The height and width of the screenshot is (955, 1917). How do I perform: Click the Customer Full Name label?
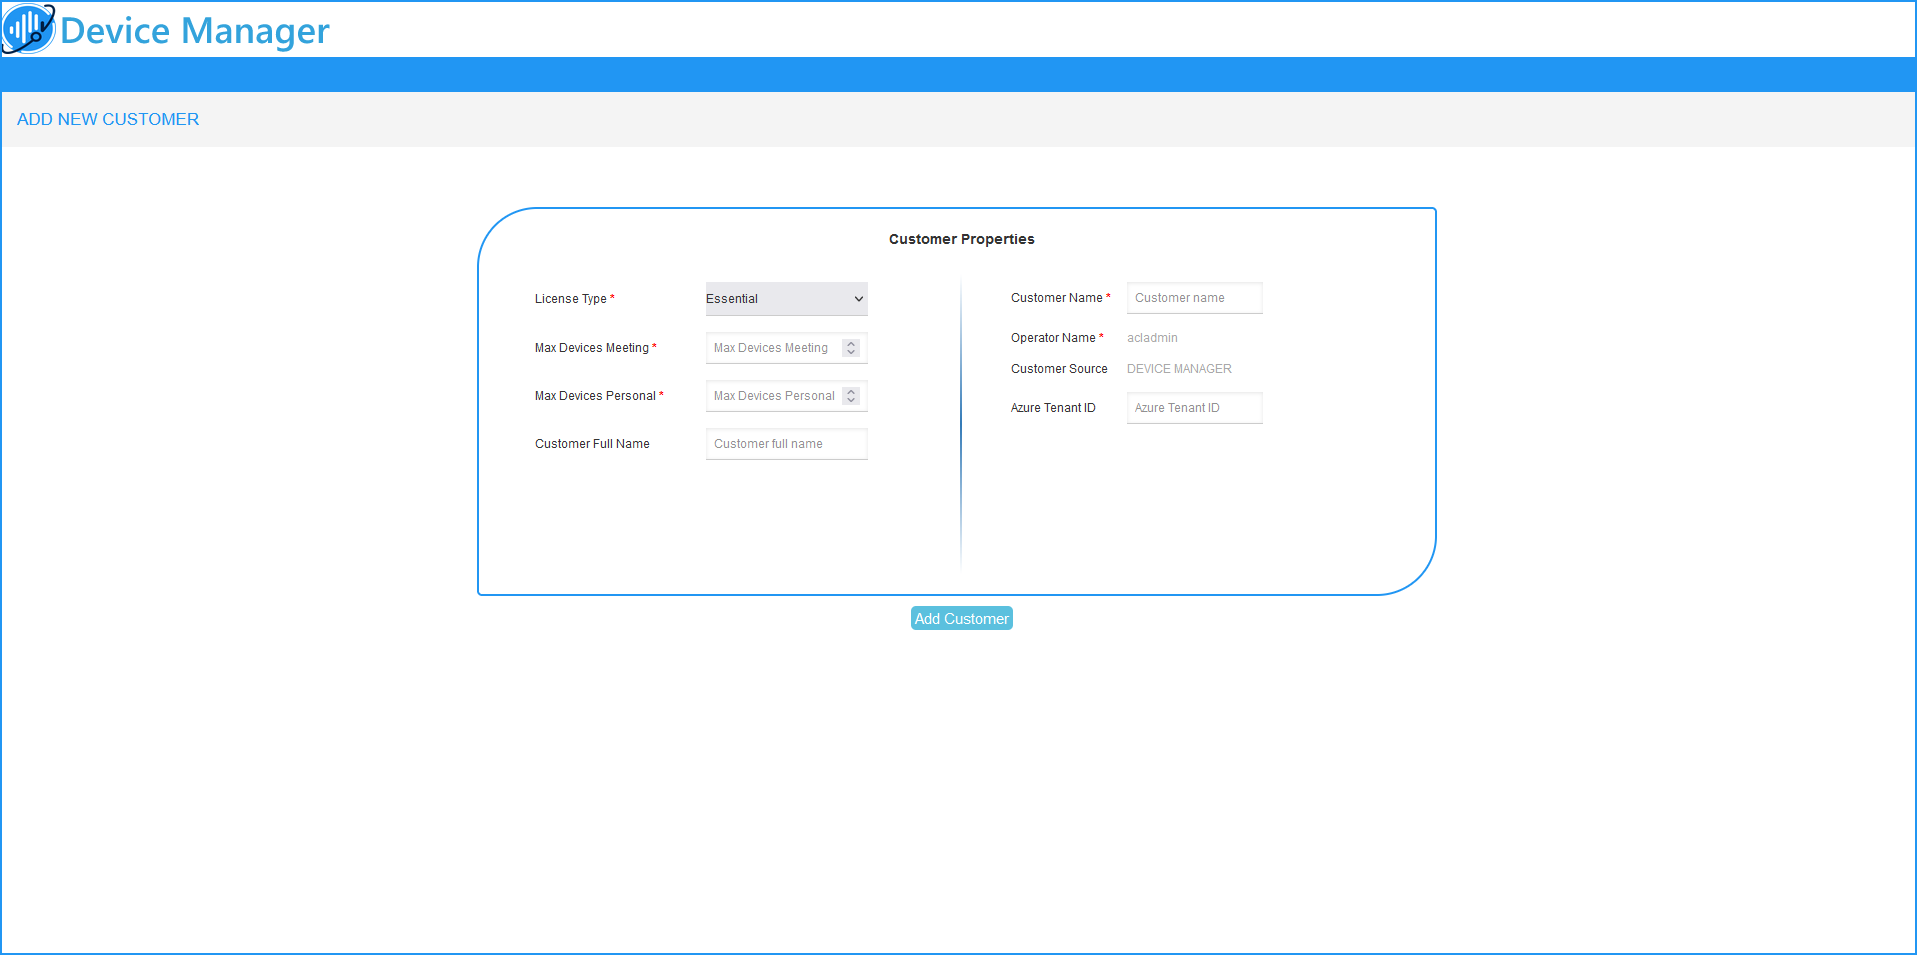[592, 444]
